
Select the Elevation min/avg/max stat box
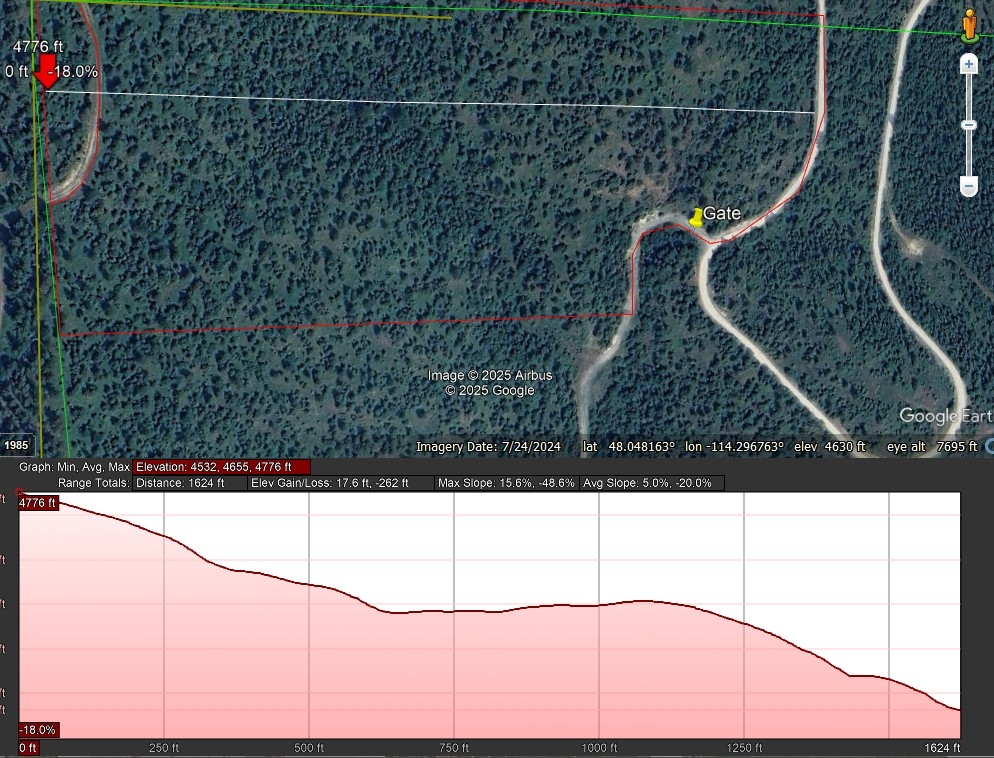(222, 467)
